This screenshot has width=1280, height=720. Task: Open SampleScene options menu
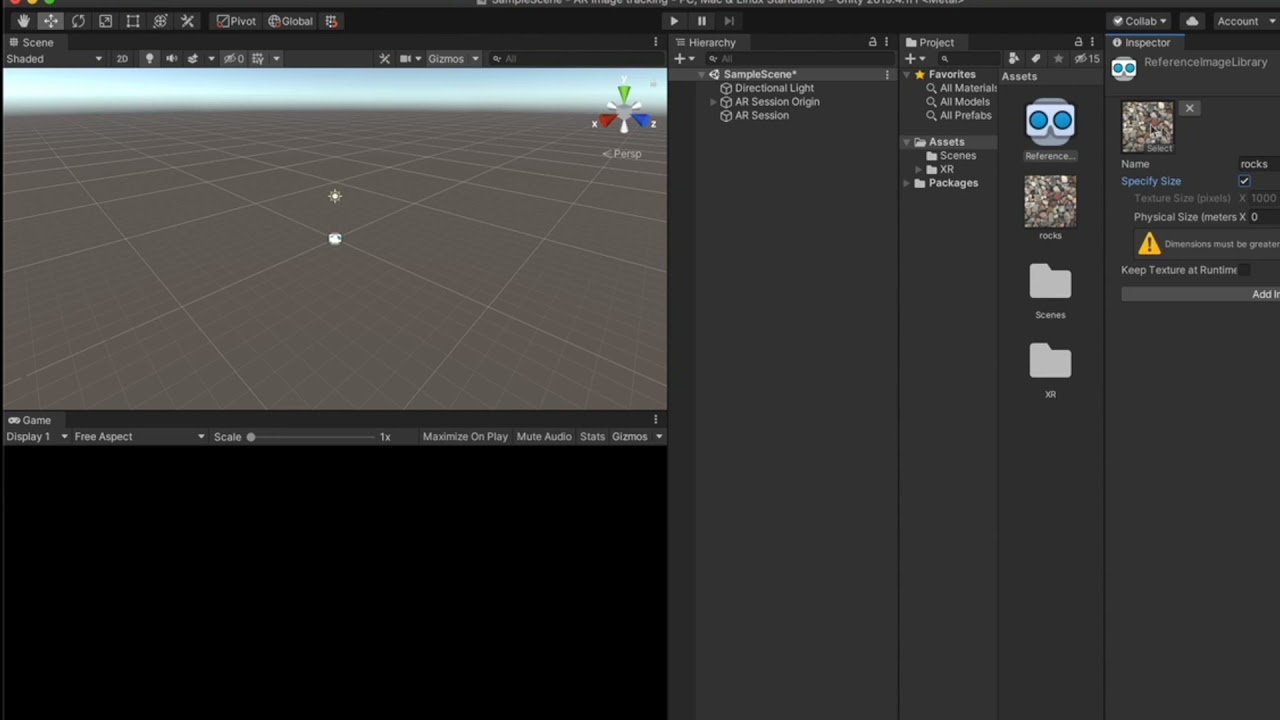(887, 75)
